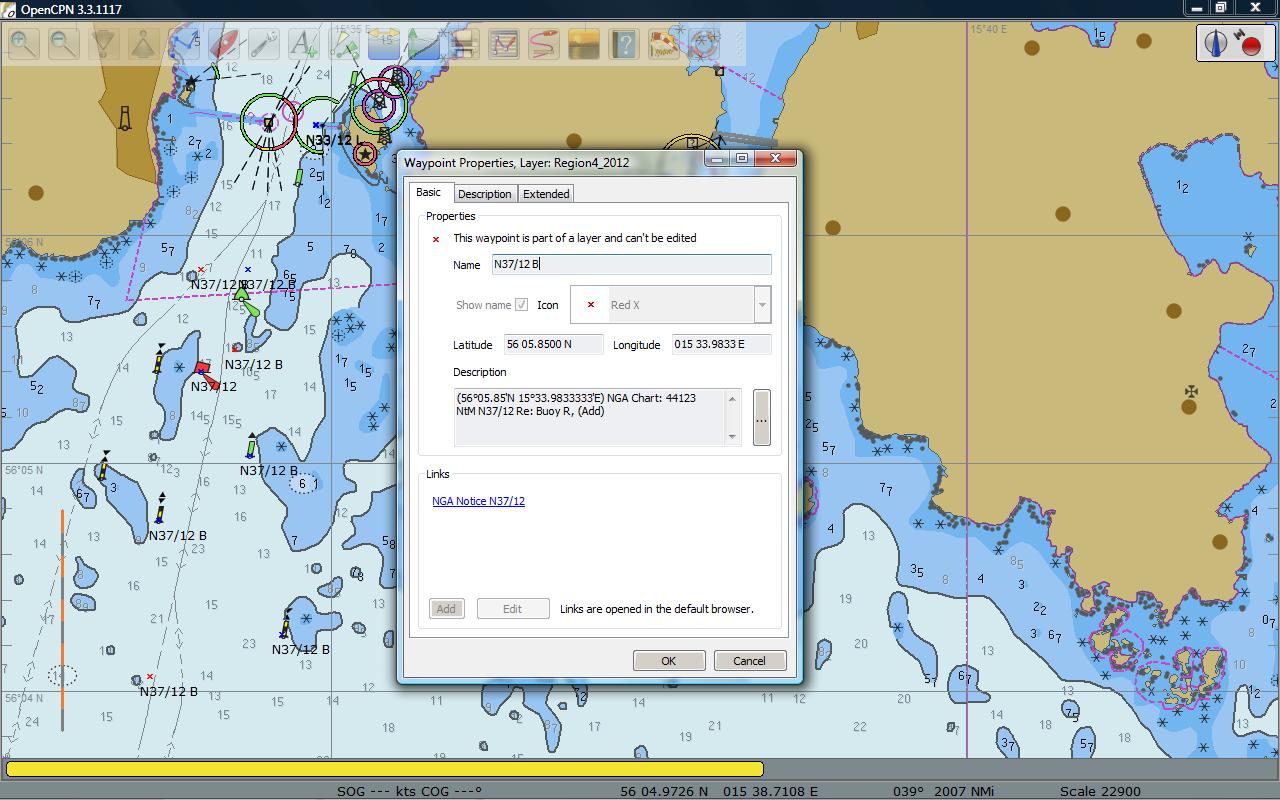Click OK in Waypoint Properties
This screenshot has height=800, width=1280.
[x=669, y=661]
